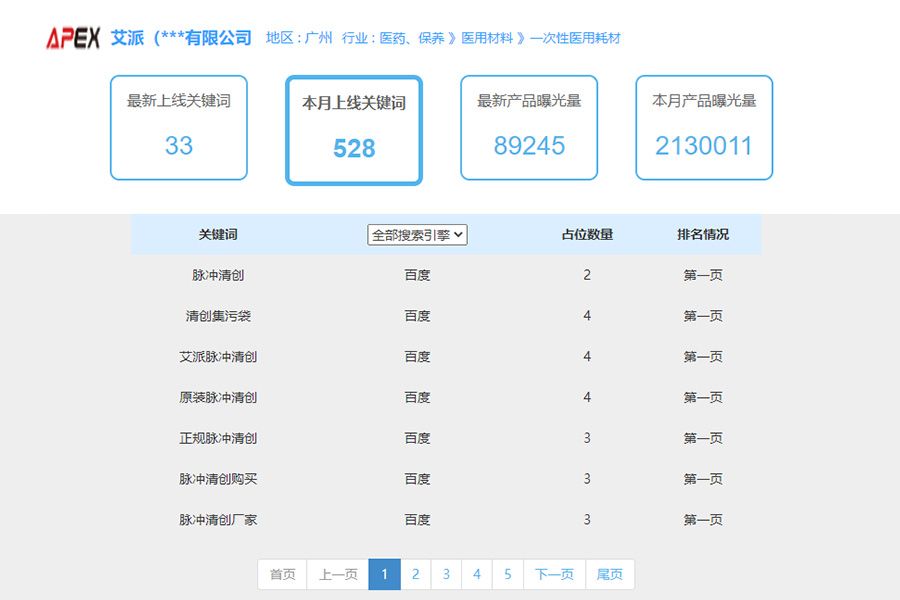Click the 本月产品曝光量 card showing 2130011
Screen dimensions: 900x600
click(x=703, y=128)
